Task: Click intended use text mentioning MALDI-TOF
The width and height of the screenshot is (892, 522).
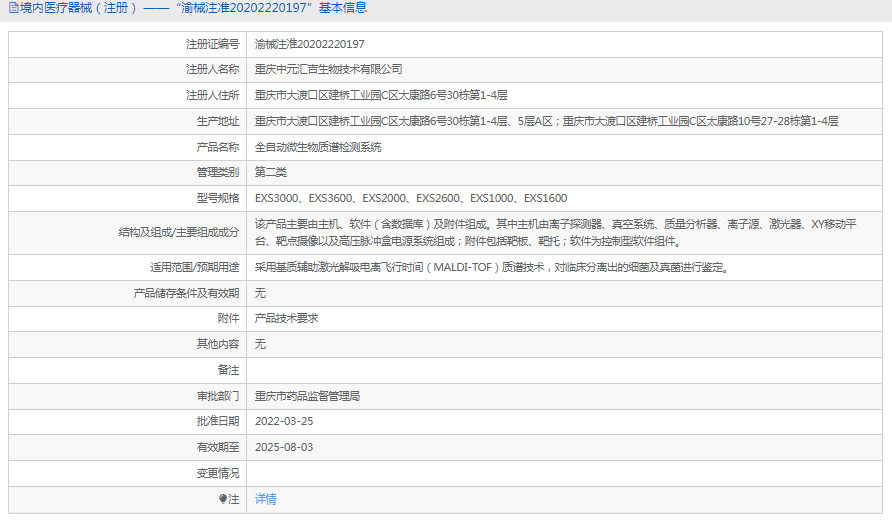Action: (492, 267)
